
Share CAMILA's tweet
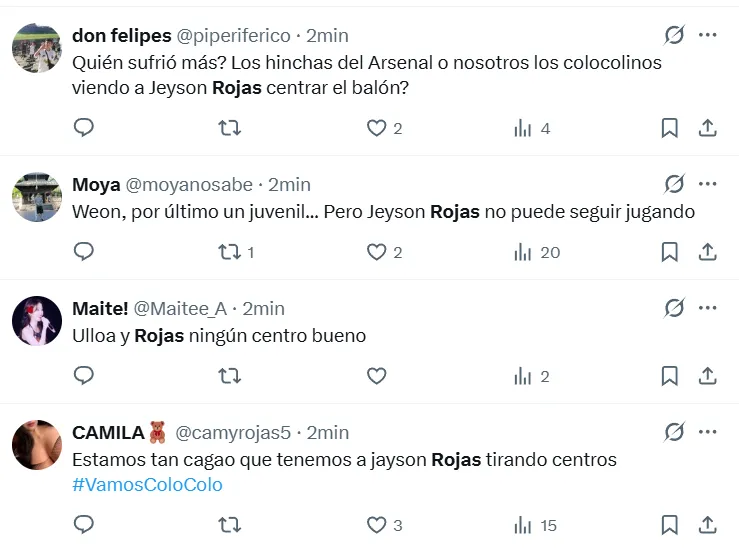[x=707, y=525]
